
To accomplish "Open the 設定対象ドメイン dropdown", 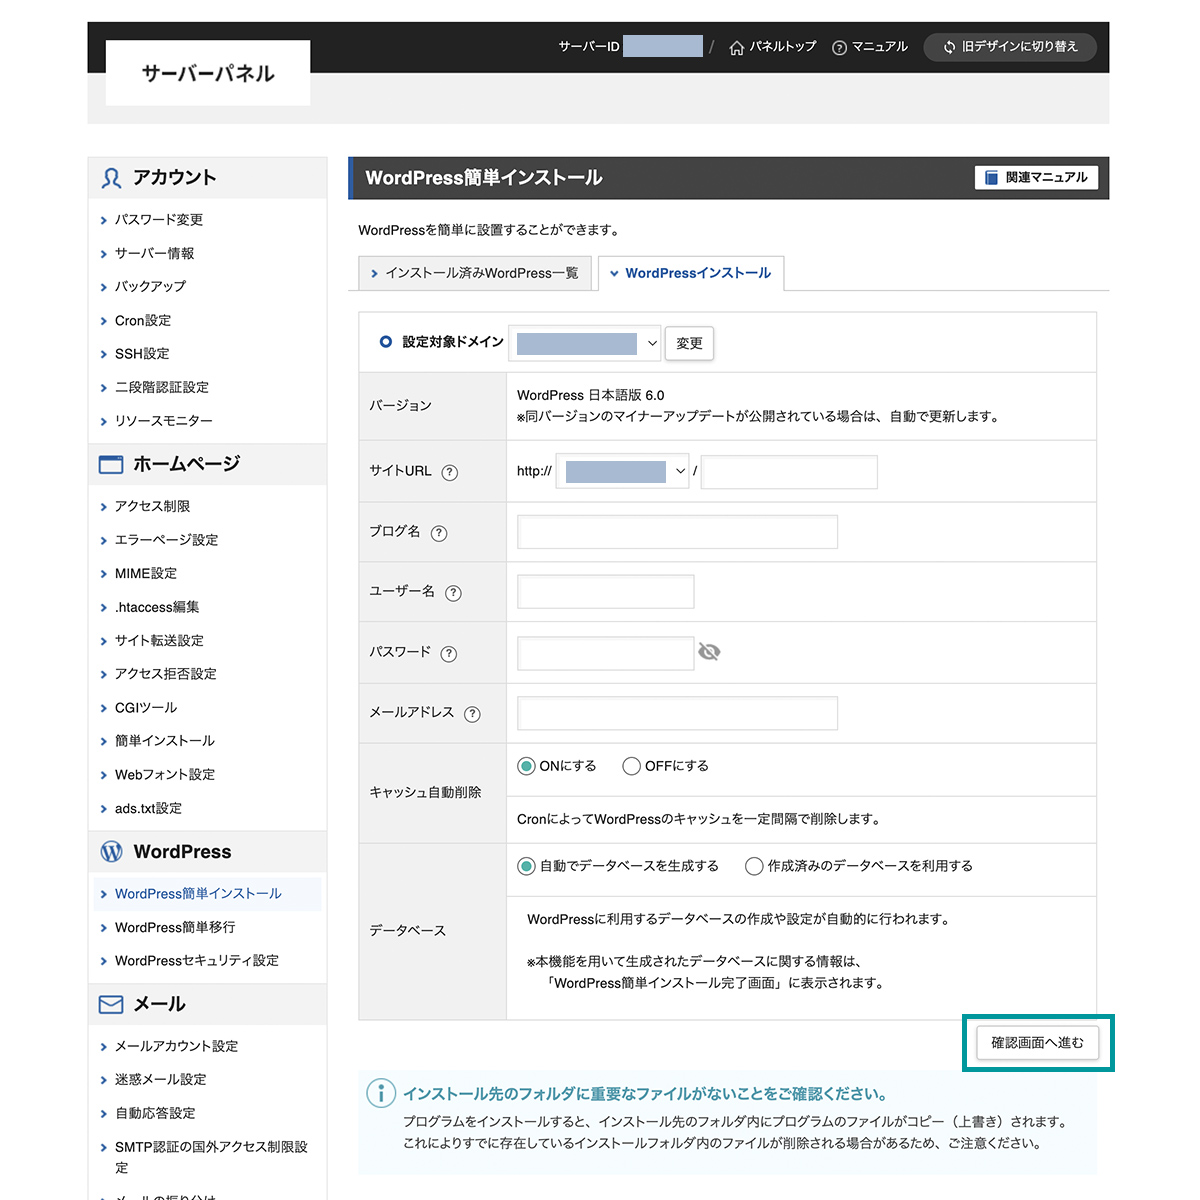I will tap(585, 343).
